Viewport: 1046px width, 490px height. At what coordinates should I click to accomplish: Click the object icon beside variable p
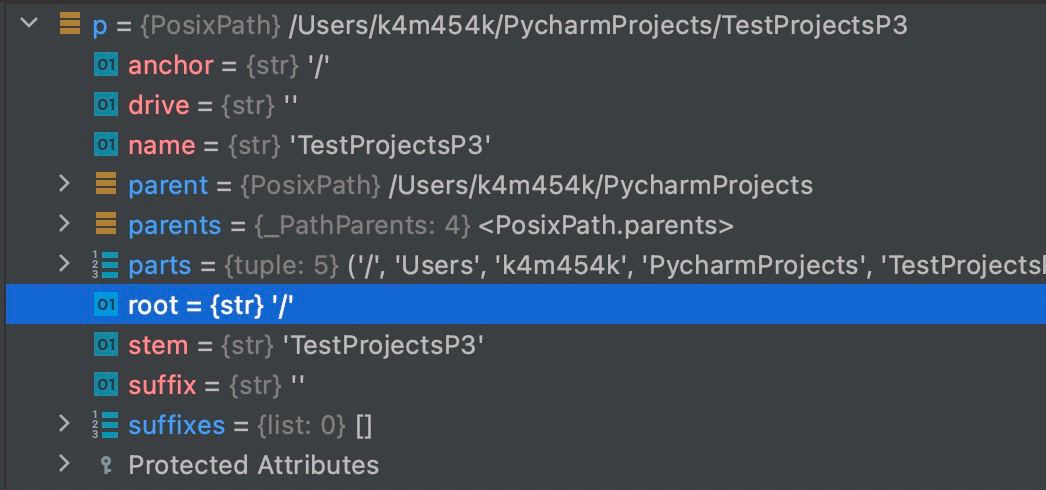70,25
